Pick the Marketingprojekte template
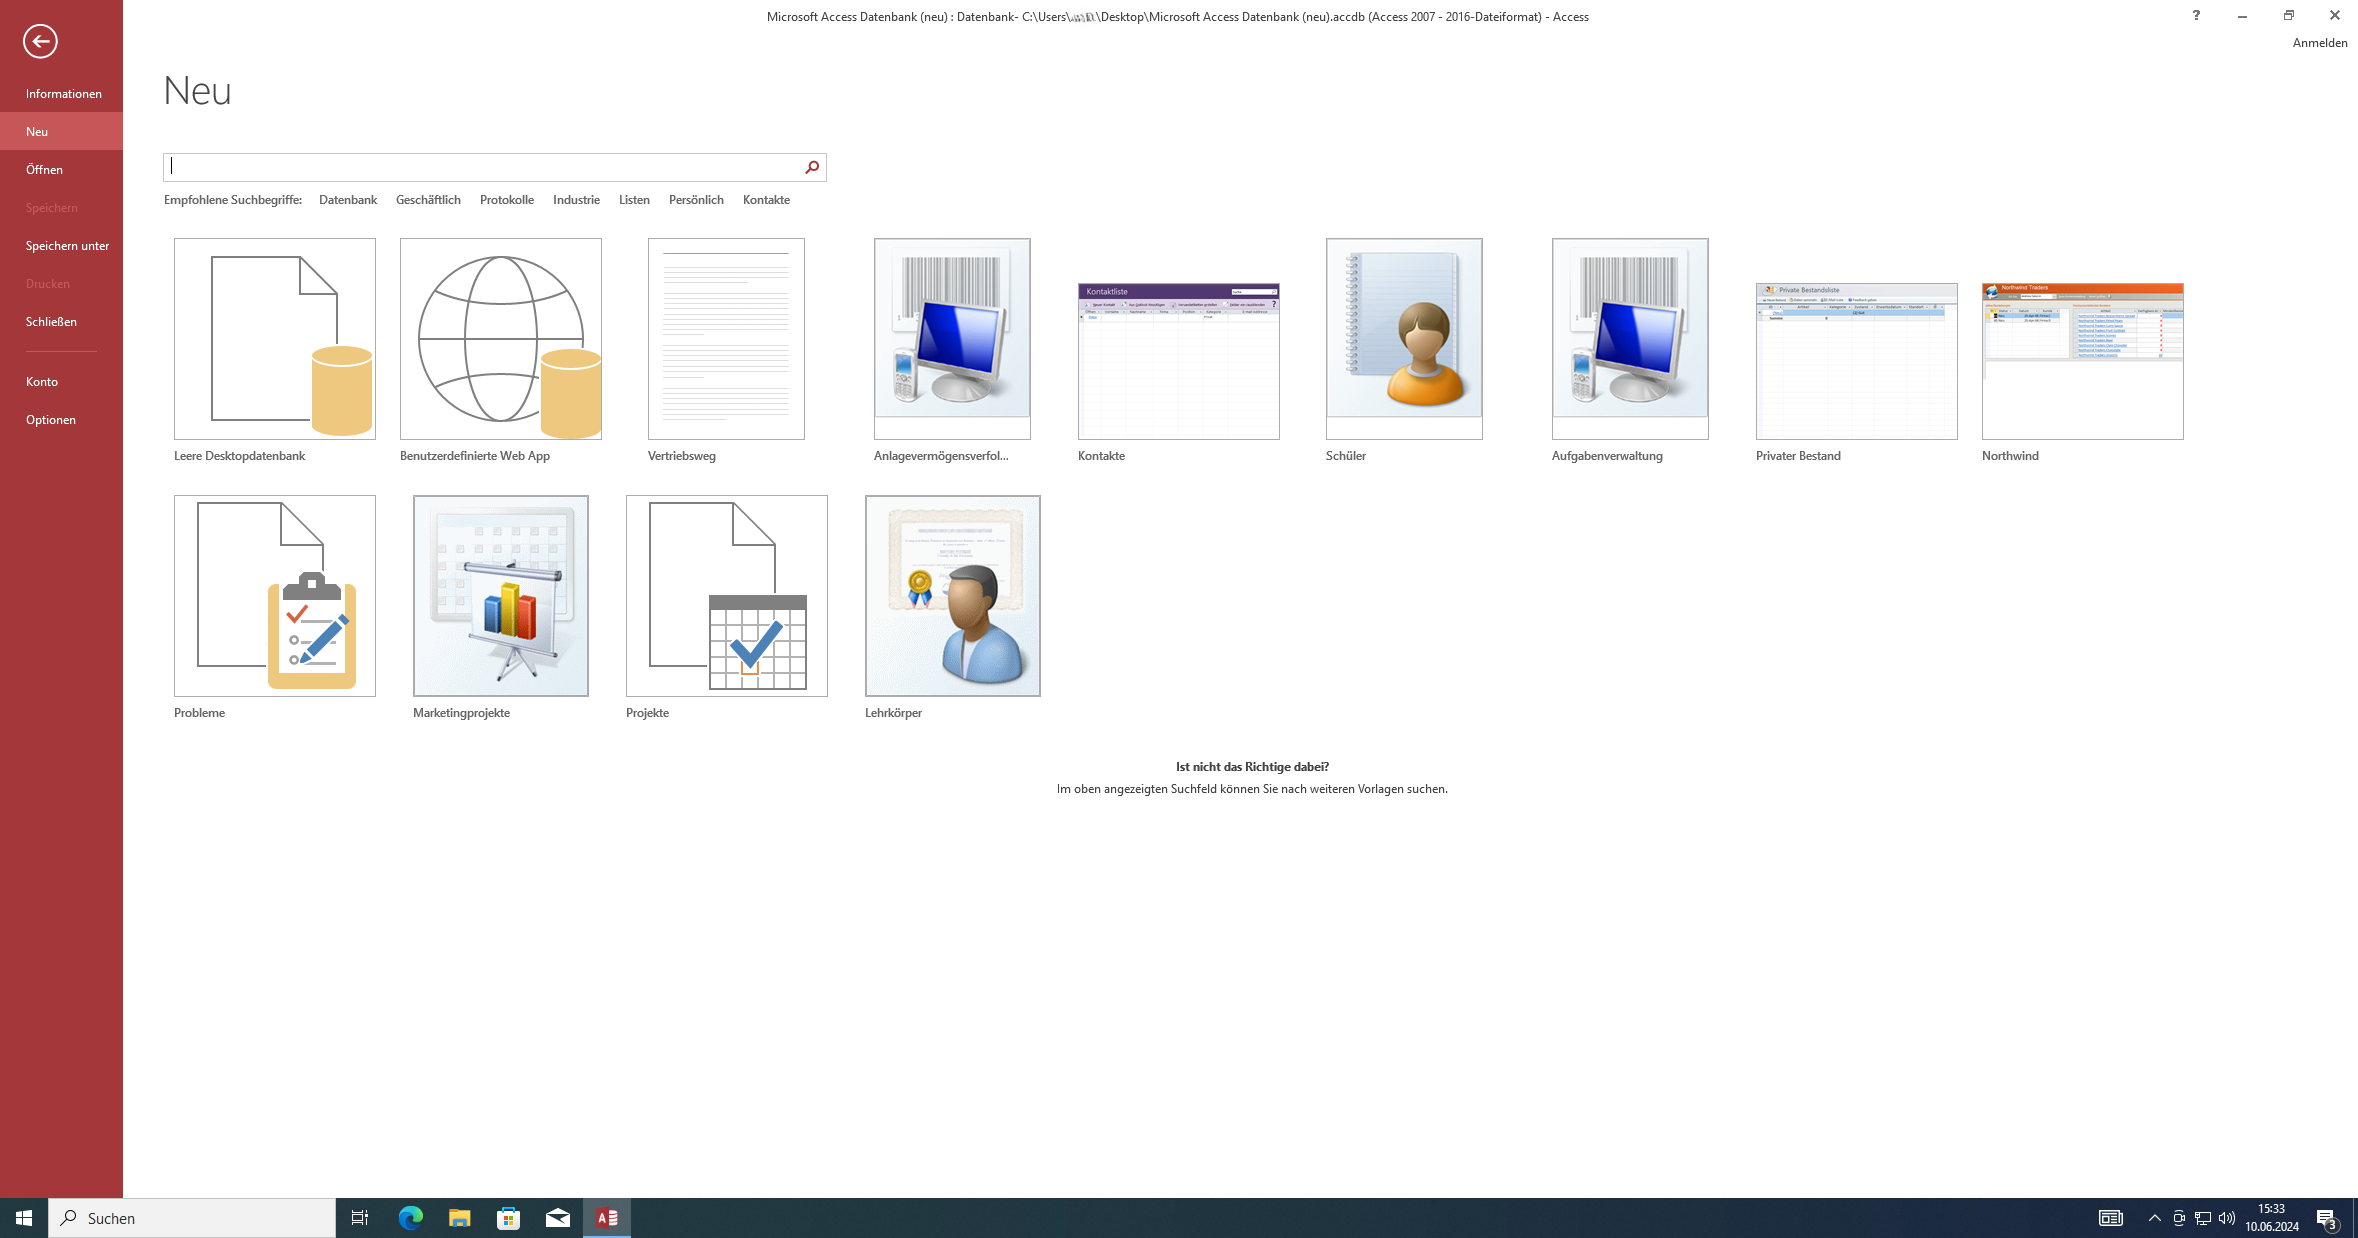The image size is (2358, 1238). [x=500, y=596]
